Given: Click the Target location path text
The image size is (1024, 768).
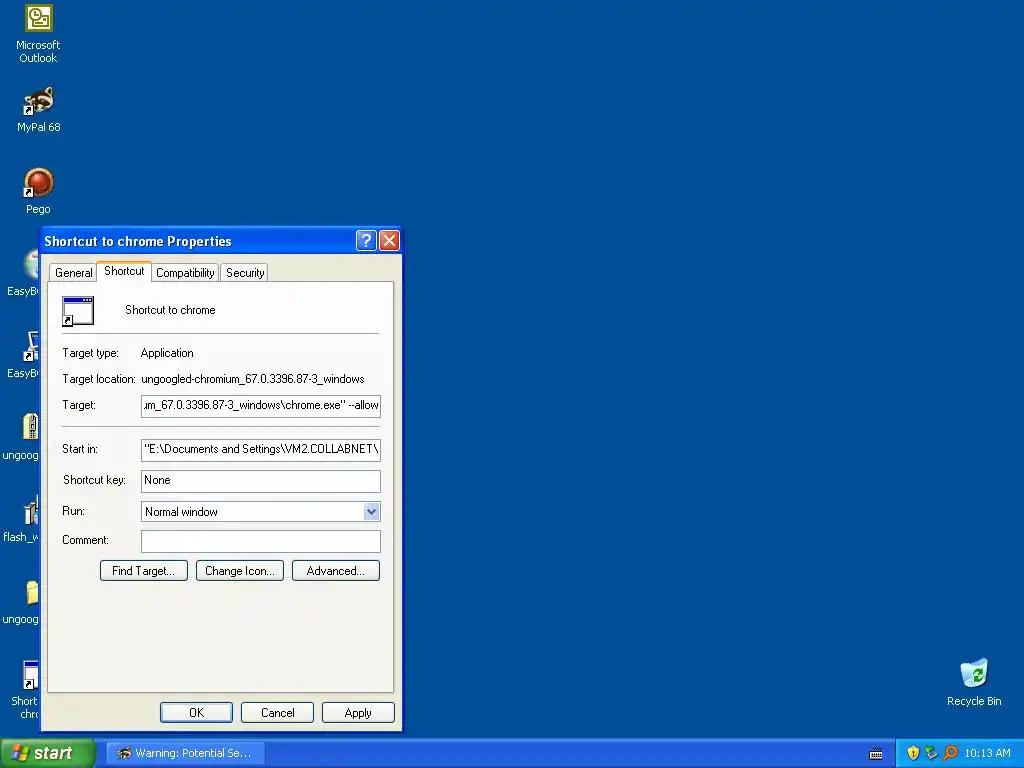Looking at the screenshot, I should coord(253,379).
